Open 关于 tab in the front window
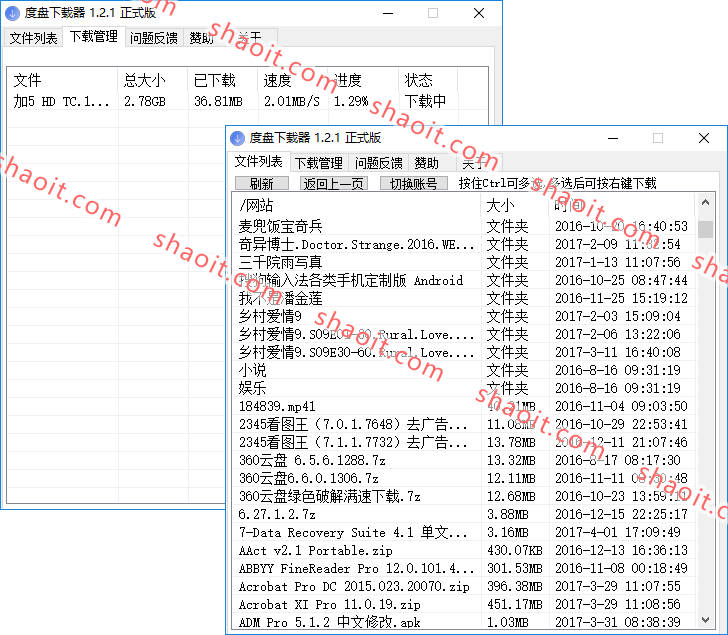This screenshot has width=728, height=635. coord(478,163)
